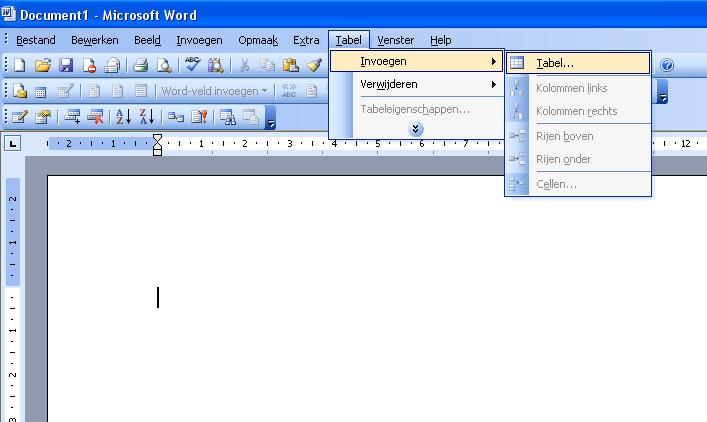Viewport: 707px width, 422px height.
Task: Add a new database record
Action: (x=72, y=117)
